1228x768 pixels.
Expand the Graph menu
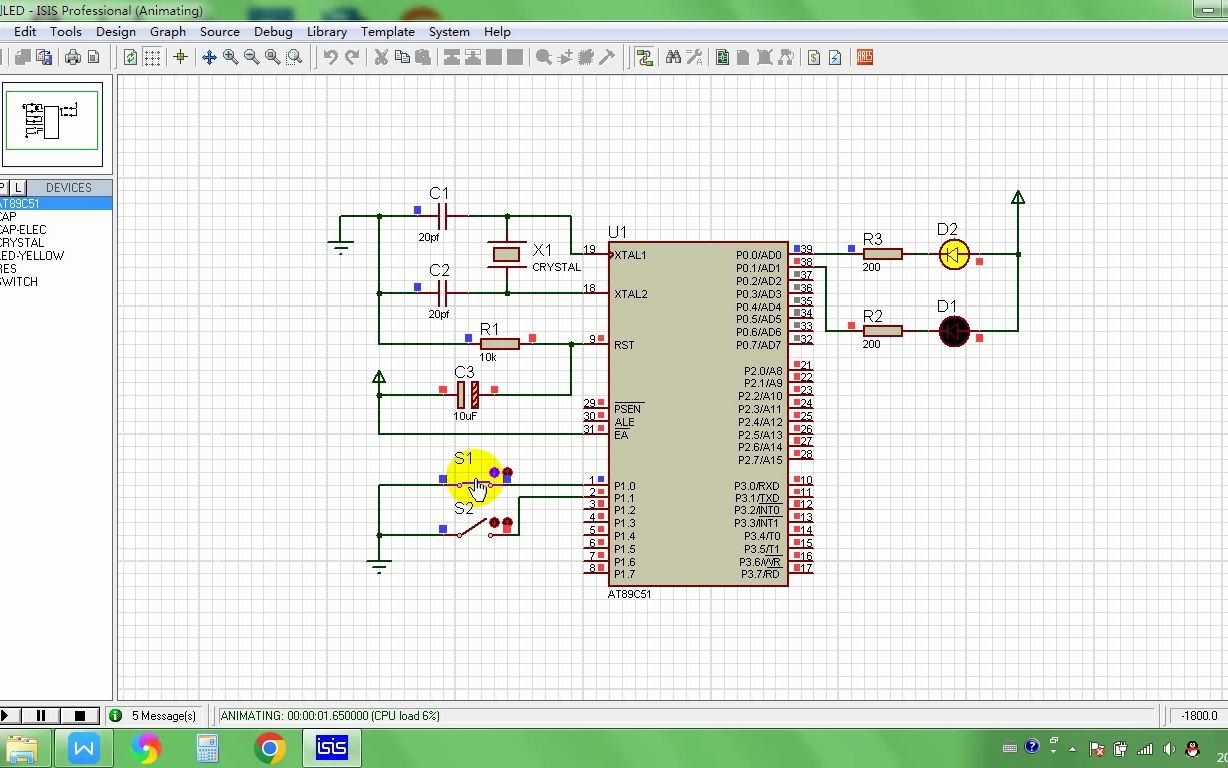[x=168, y=31]
